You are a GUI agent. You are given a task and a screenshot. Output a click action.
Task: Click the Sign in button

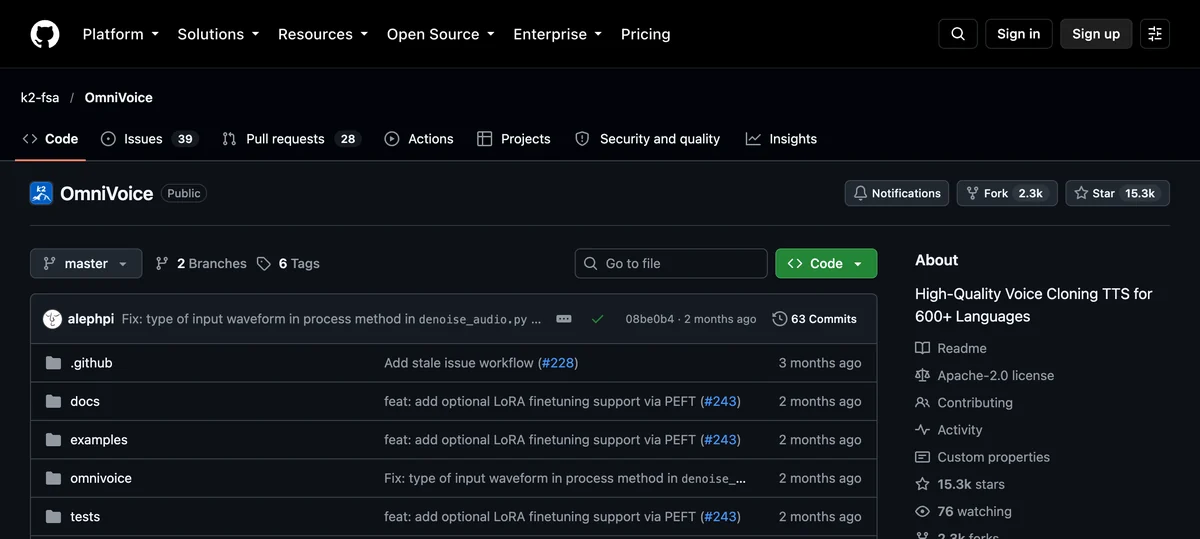point(1019,34)
